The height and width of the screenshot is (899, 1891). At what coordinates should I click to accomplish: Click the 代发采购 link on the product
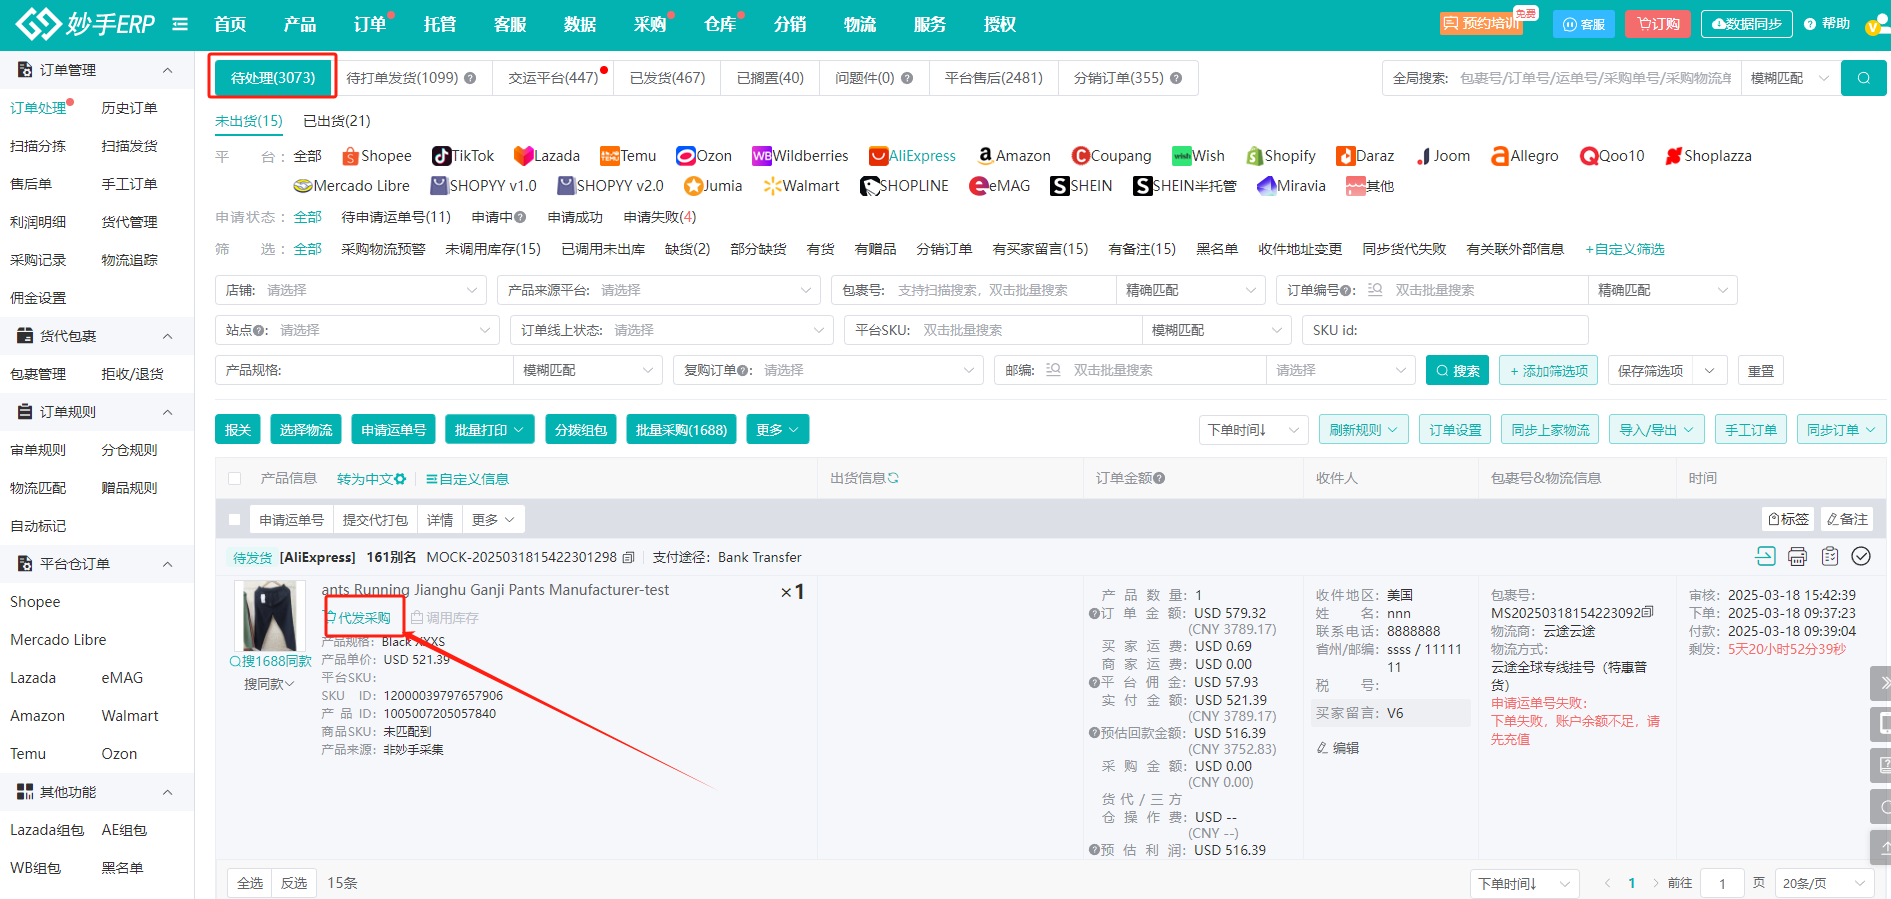point(364,618)
